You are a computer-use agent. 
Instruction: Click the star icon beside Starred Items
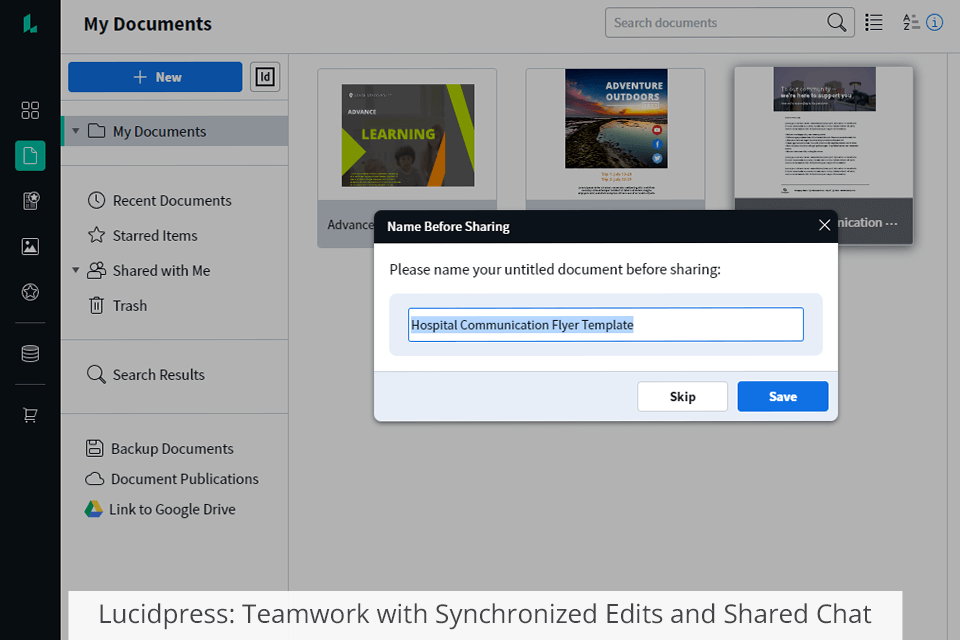[x=96, y=235]
